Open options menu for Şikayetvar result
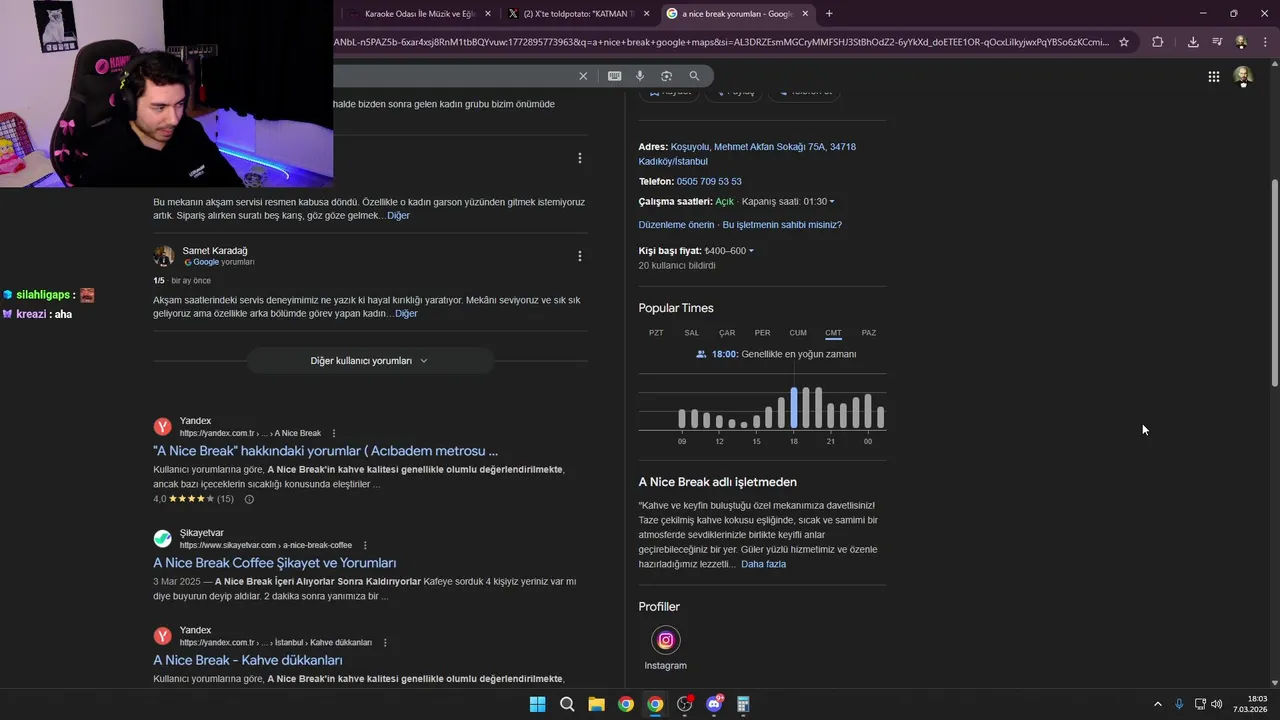The image size is (1280, 720). [365, 545]
